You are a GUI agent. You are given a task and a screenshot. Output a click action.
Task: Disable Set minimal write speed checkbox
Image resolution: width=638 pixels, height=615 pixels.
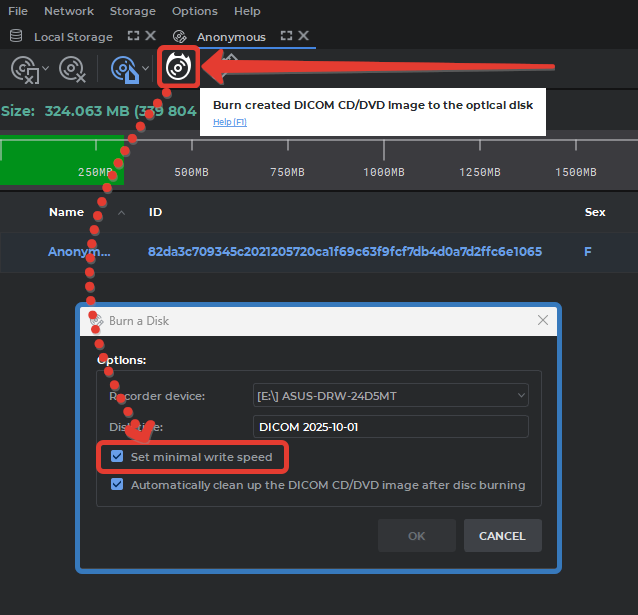118,457
